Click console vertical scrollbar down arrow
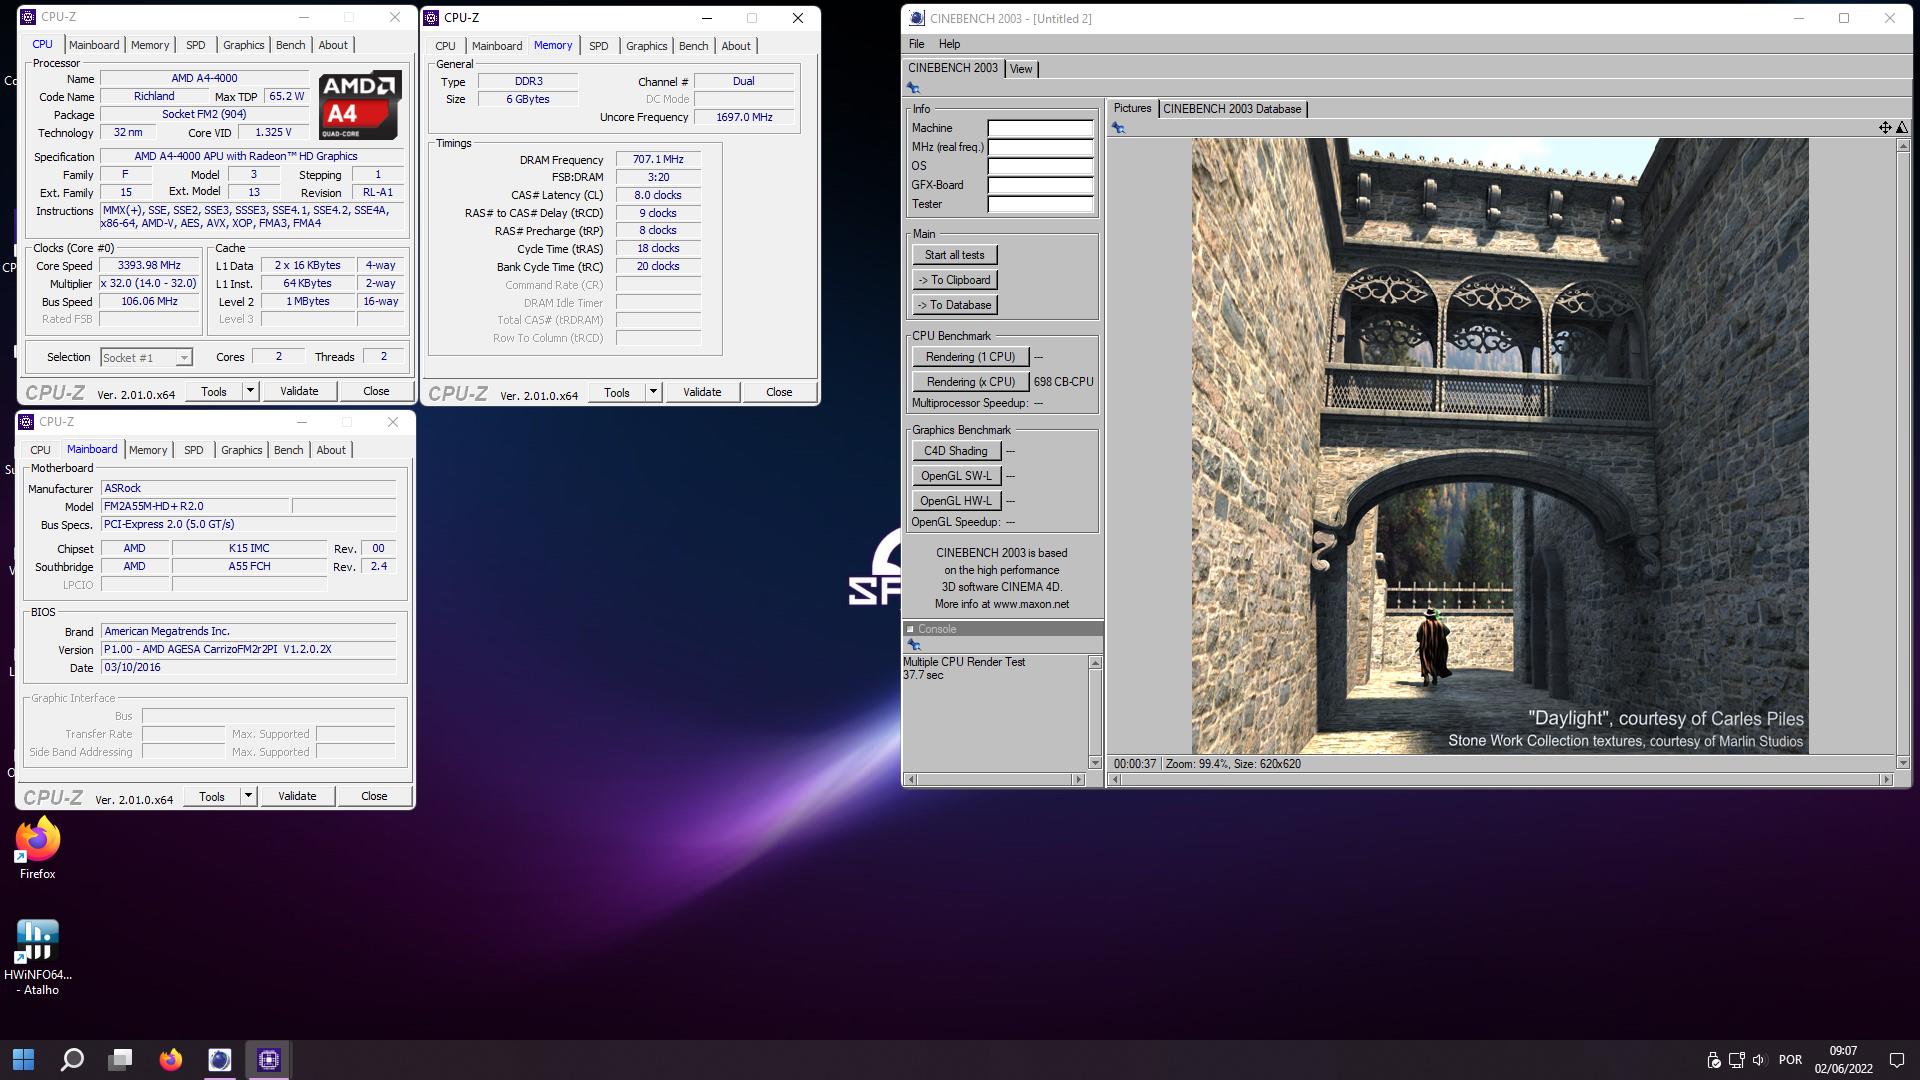This screenshot has width=1920, height=1080. tap(1095, 763)
